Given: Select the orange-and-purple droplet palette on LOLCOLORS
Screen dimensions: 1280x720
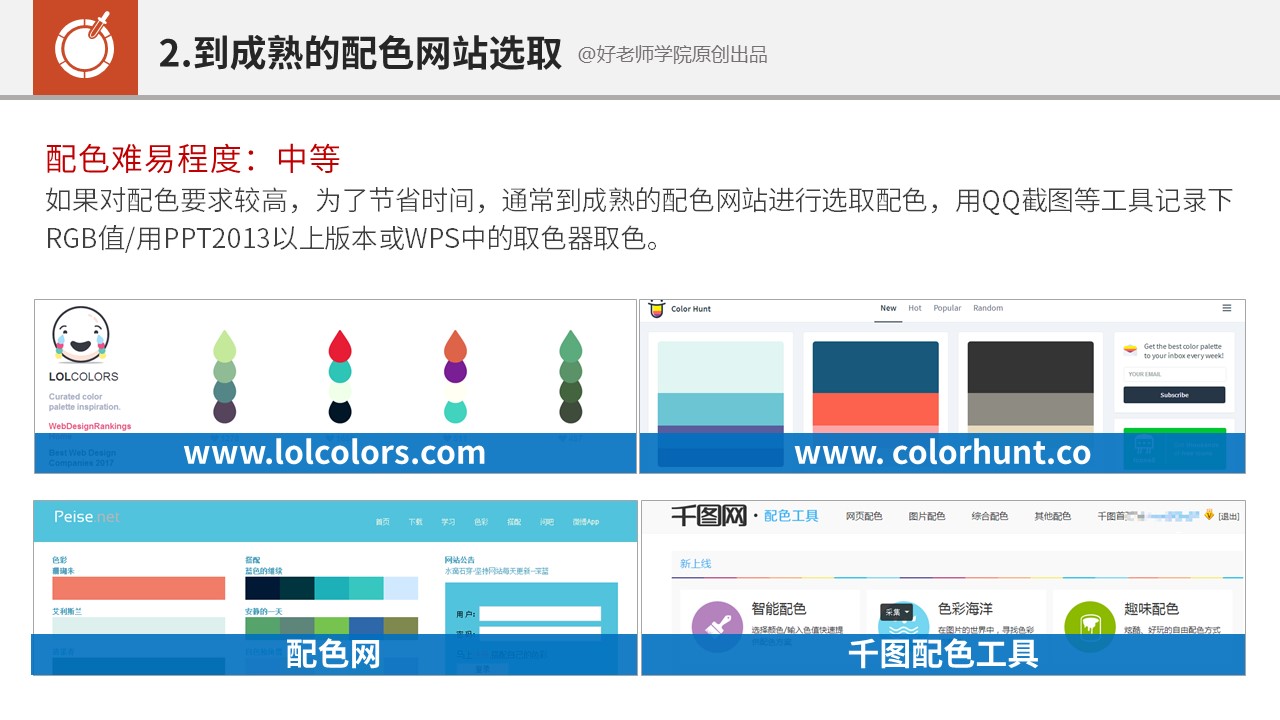Looking at the screenshot, I should [x=455, y=376].
